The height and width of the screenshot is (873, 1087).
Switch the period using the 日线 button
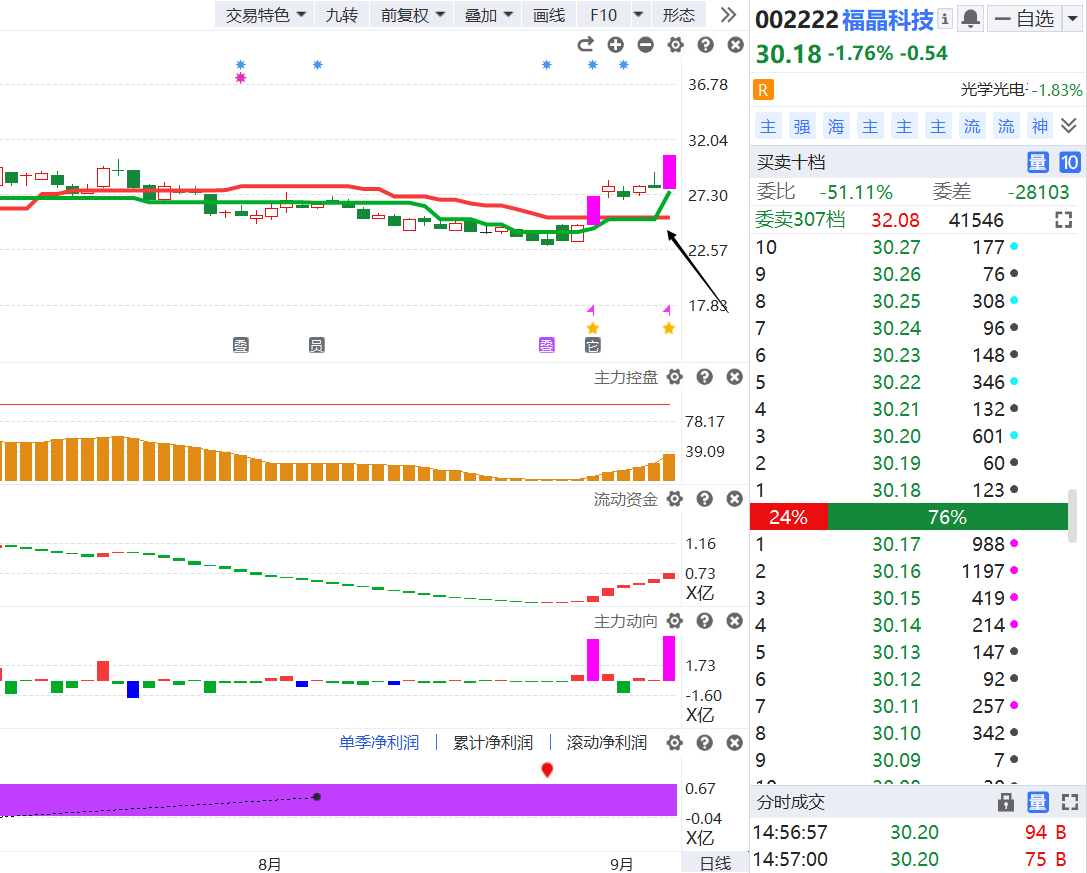click(x=715, y=863)
